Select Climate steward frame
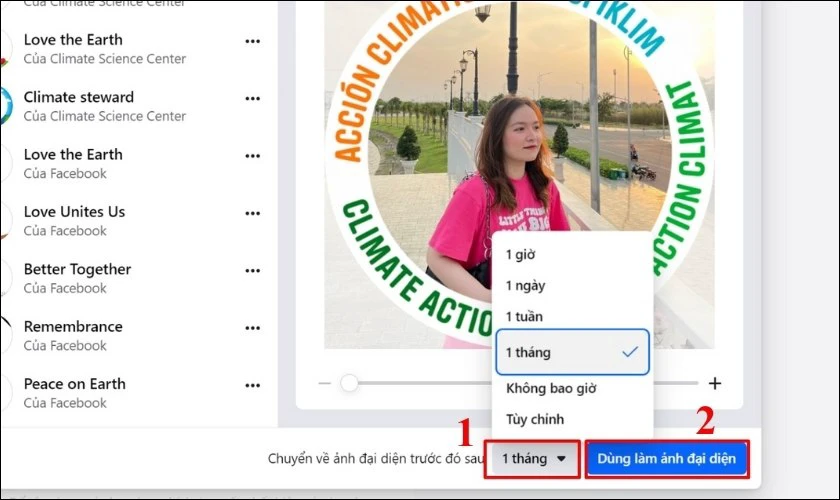This screenshot has height=500, width=840. [134, 106]
